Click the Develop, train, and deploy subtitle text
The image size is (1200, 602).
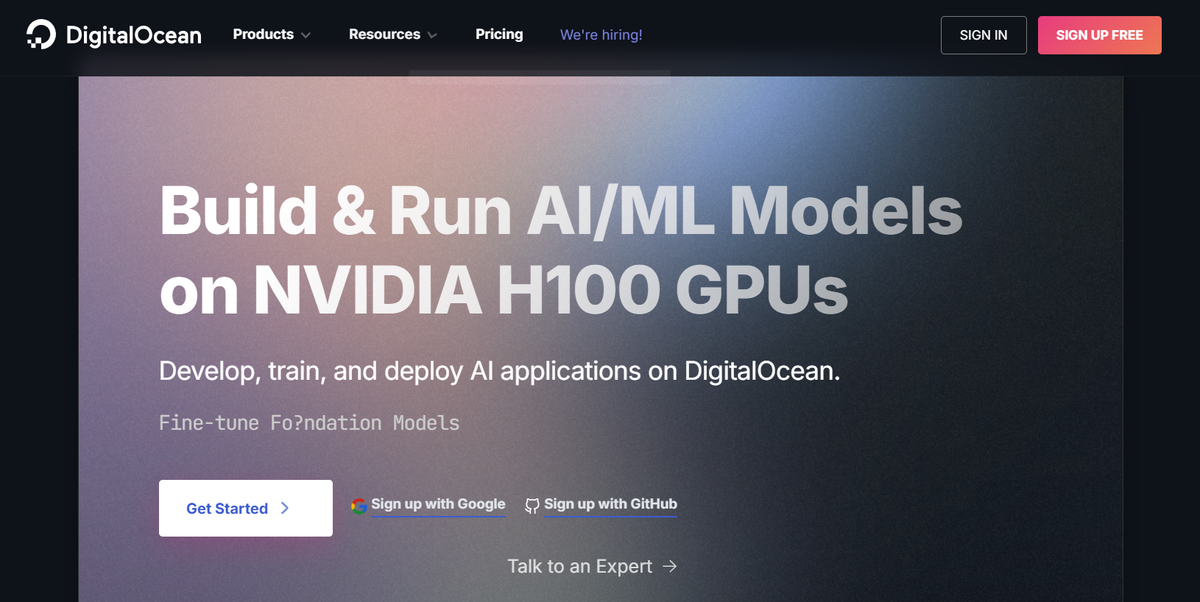tap(499, 371)
